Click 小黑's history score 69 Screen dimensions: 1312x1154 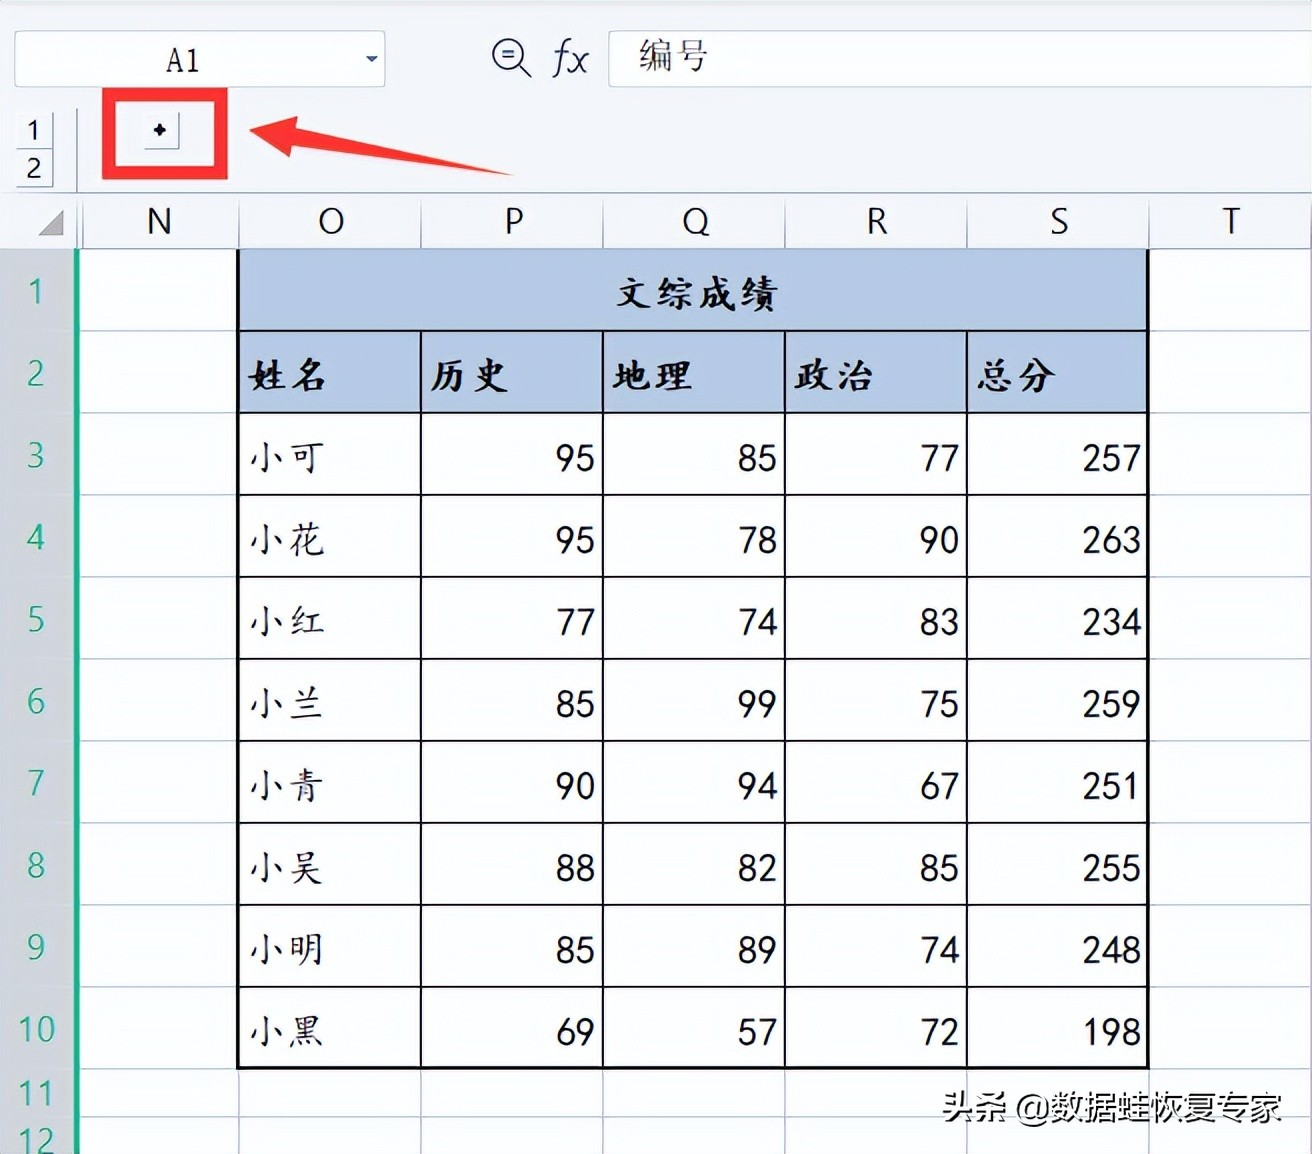tap(512, 1029)
